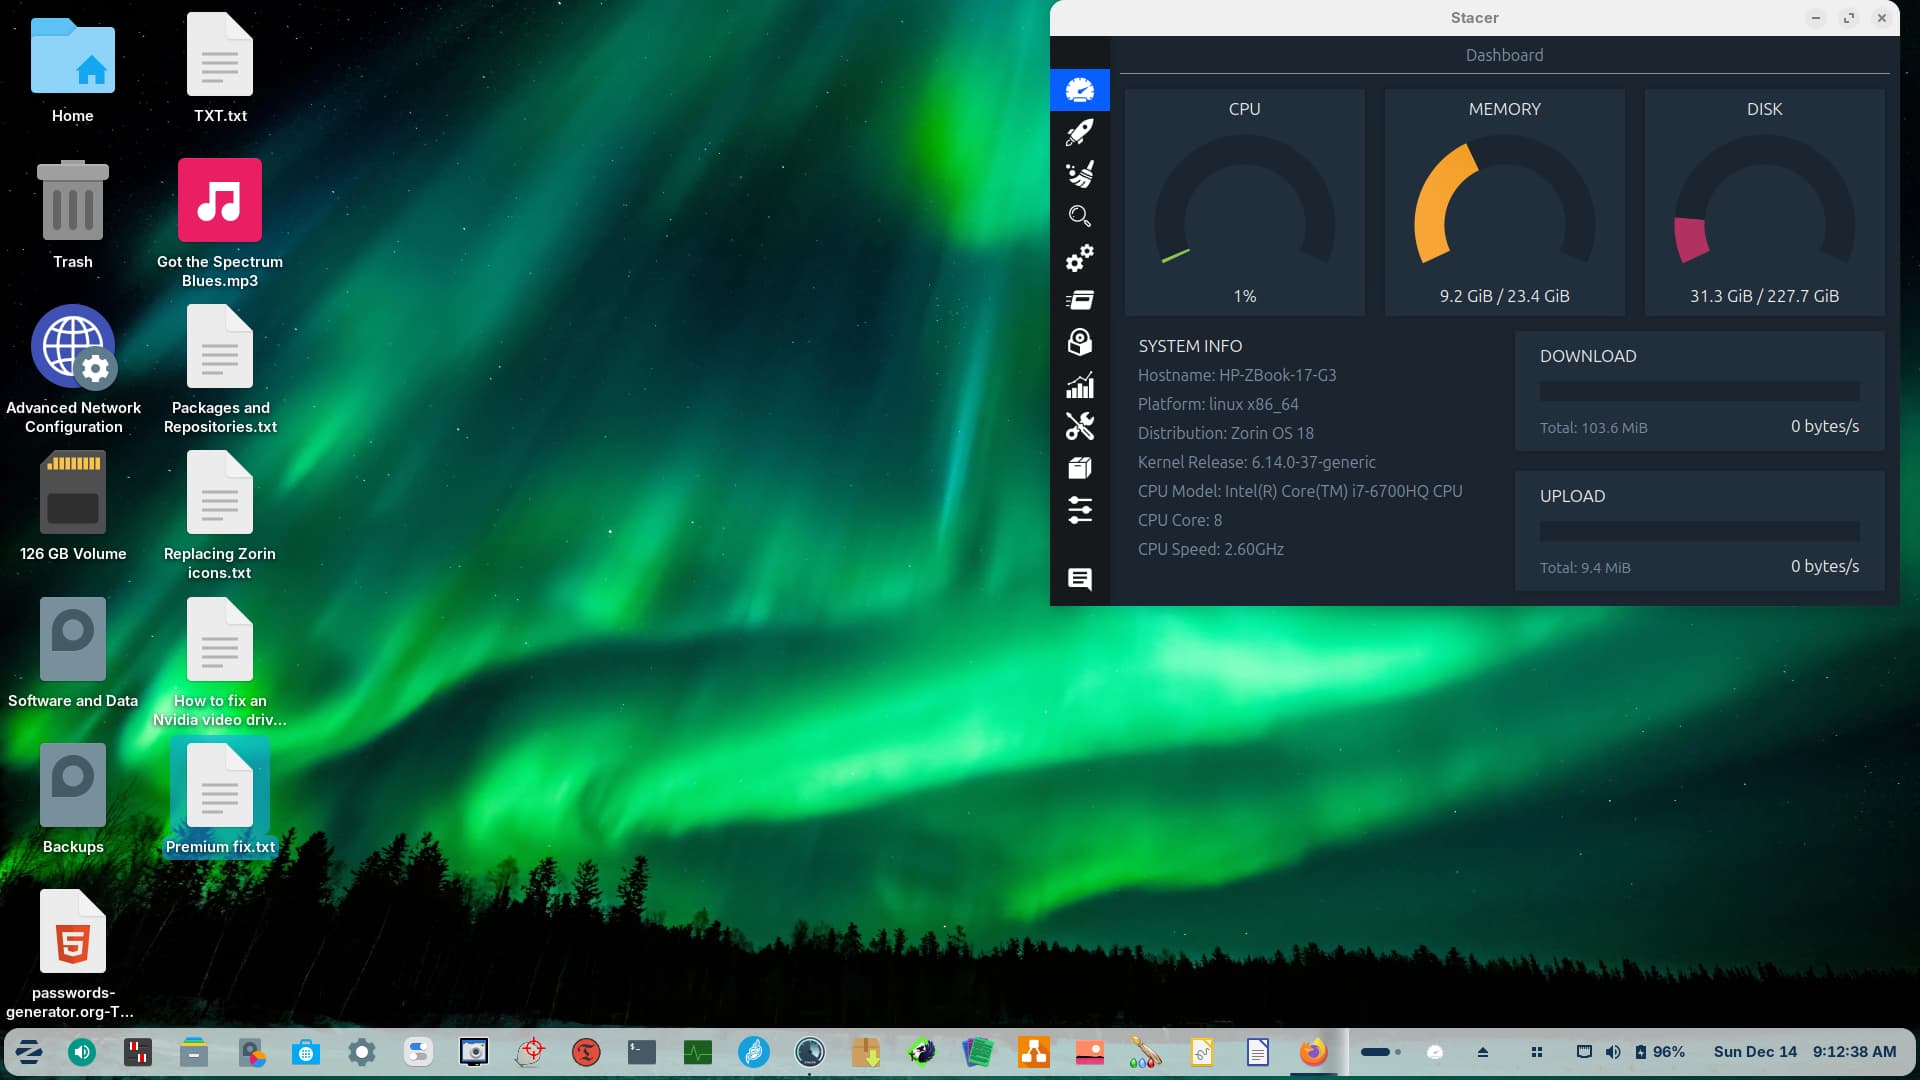The image size is (1920, 1080).
Task: Open Stacer Settings sliders icon
Action: coord(1079,510)
